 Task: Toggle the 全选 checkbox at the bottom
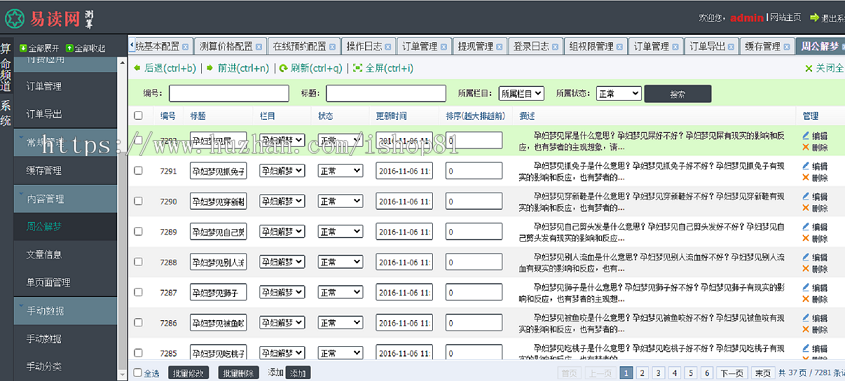click(137, 372)
